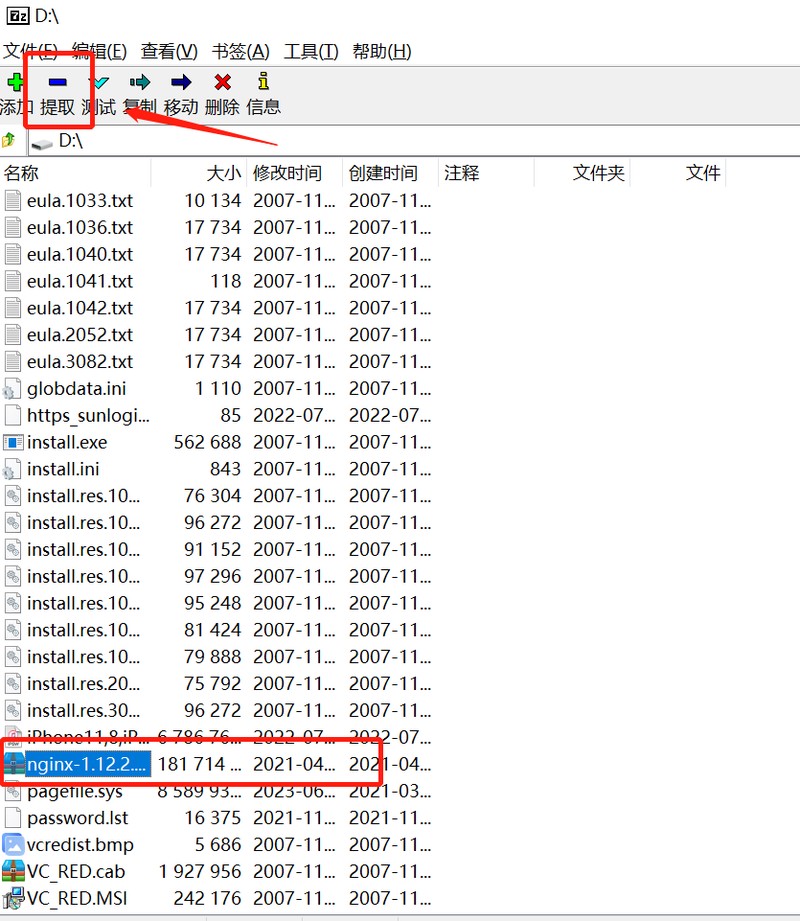This screenshot has width=800, height=921.
Task: Click the D:\ address path field
Action: pos(414,141)
